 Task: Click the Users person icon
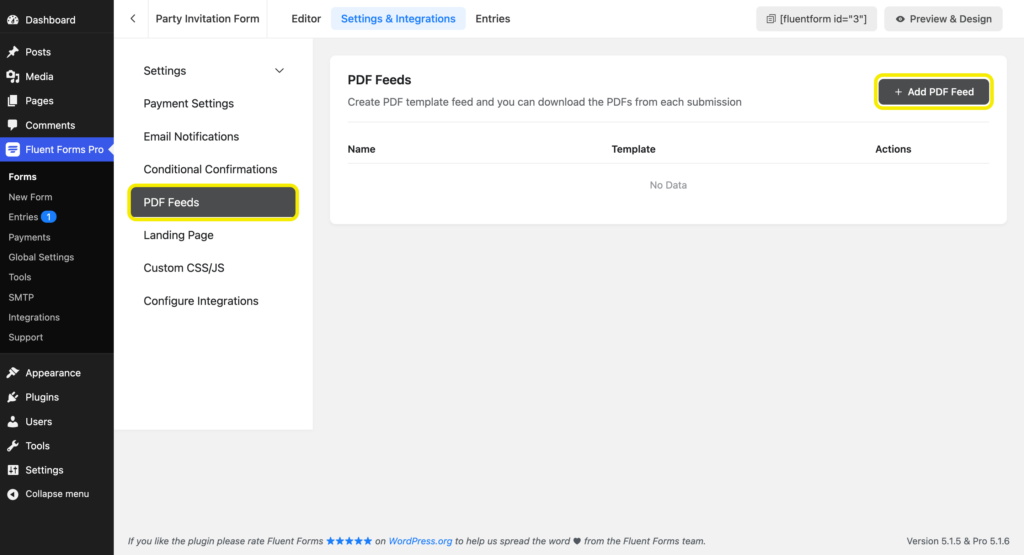coord(12,422)
